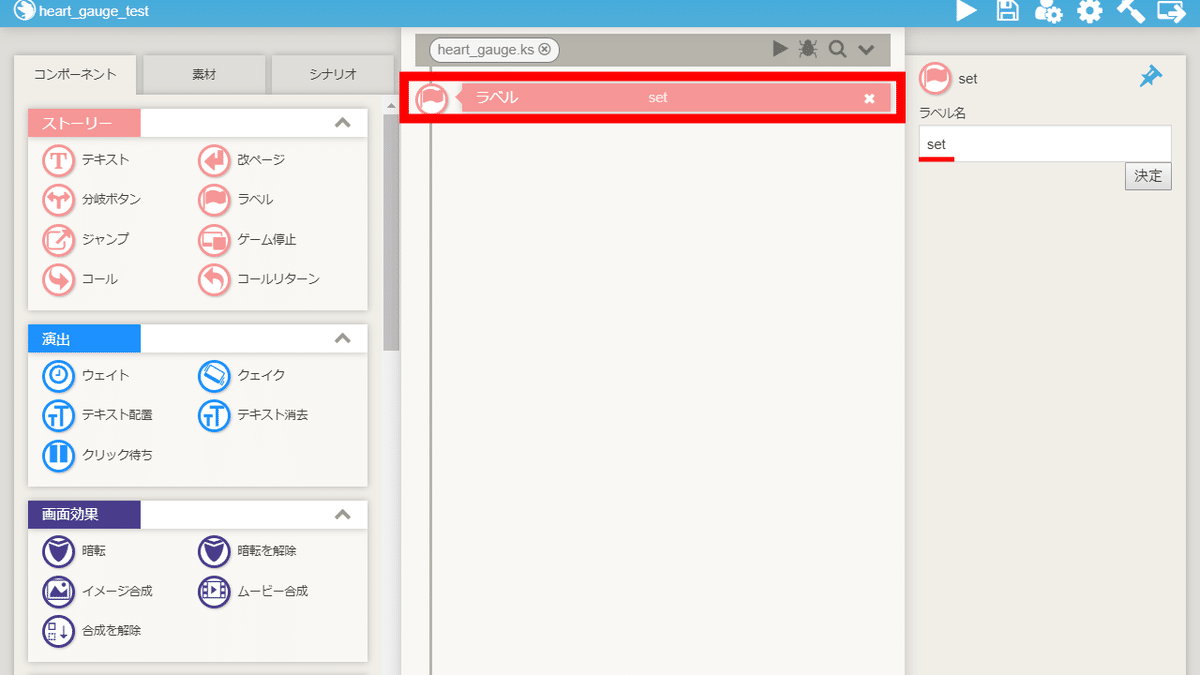Focus the ラベル名 input field
The width and height of the screenshot is (1200, 675).
pos(1045,144)
